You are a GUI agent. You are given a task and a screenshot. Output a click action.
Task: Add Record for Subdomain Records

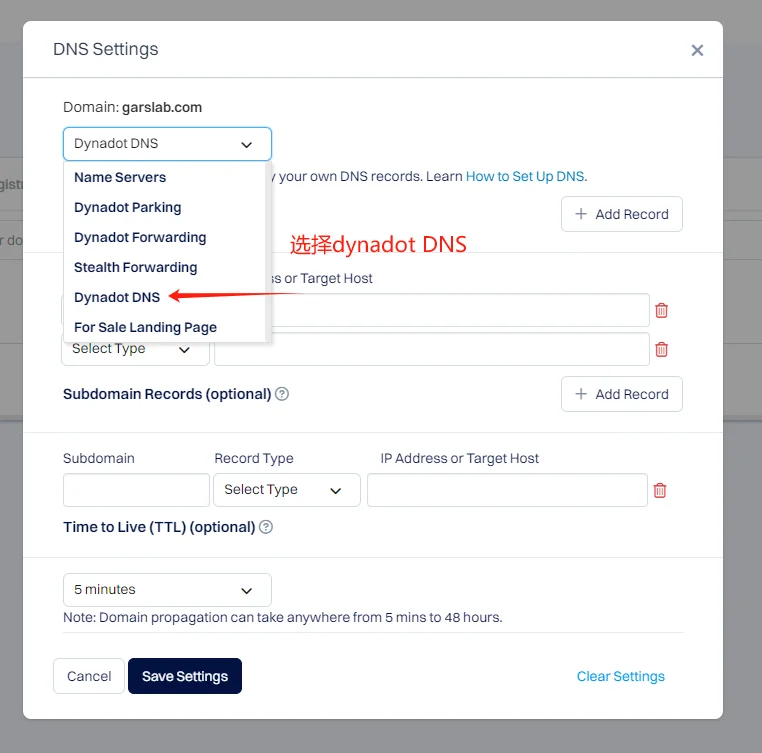pos(622,394)
